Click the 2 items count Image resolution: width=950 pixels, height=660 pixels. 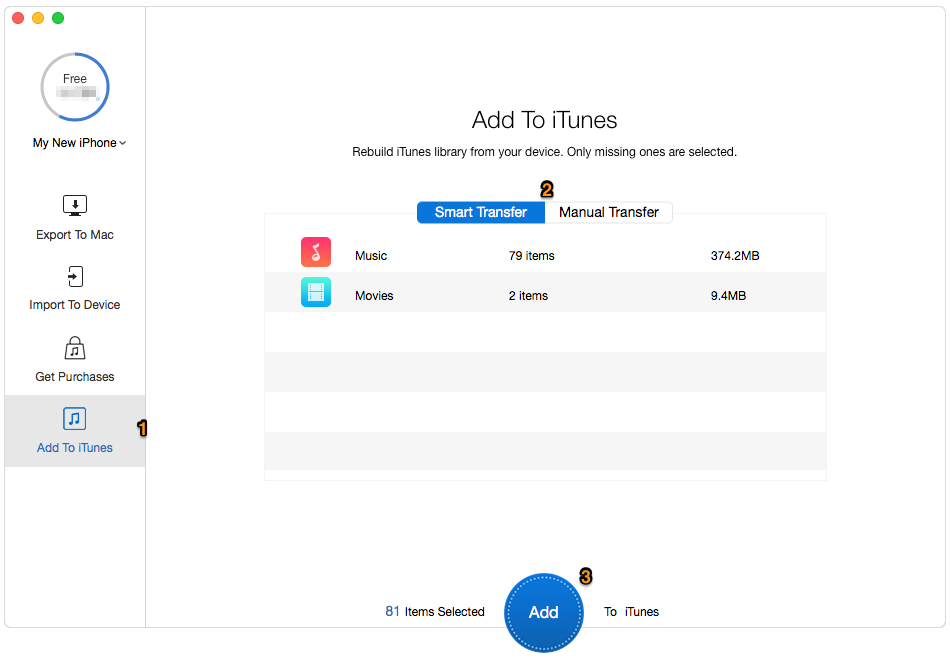point(528,296)
